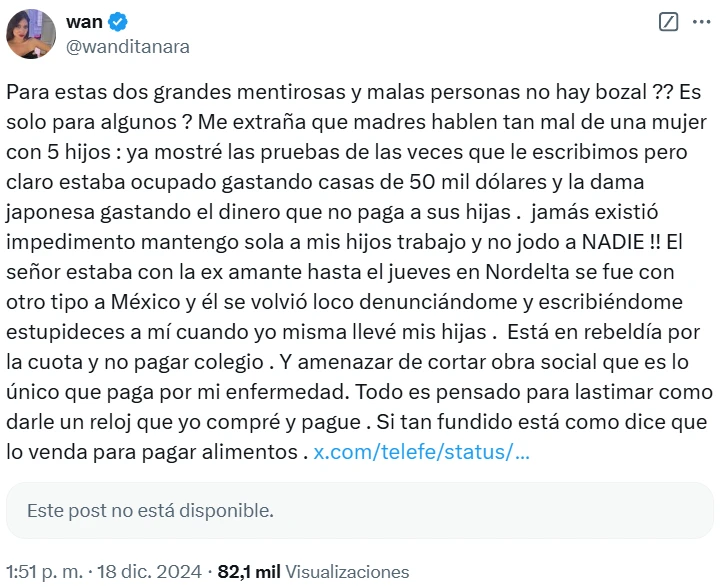Click the date 18 dic. 2024
The width and height of the screenshot is (720, 587).
coord(150,572)
